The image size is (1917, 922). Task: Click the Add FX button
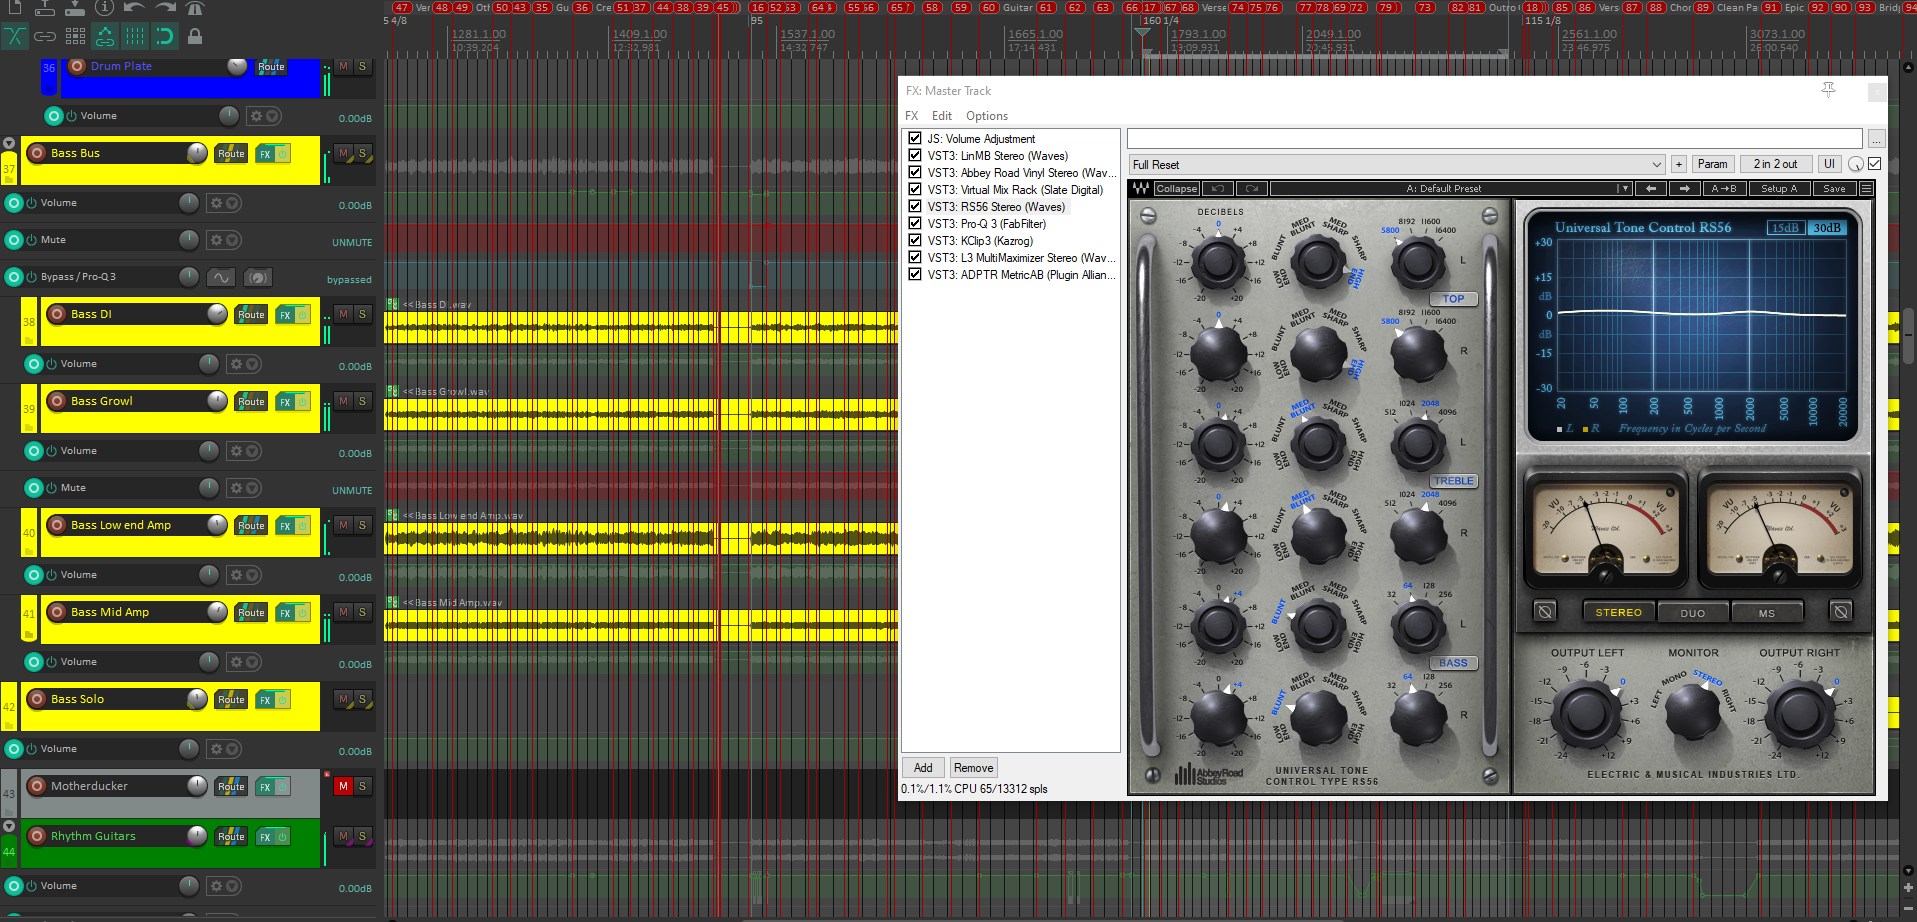(x=923, y=768)
